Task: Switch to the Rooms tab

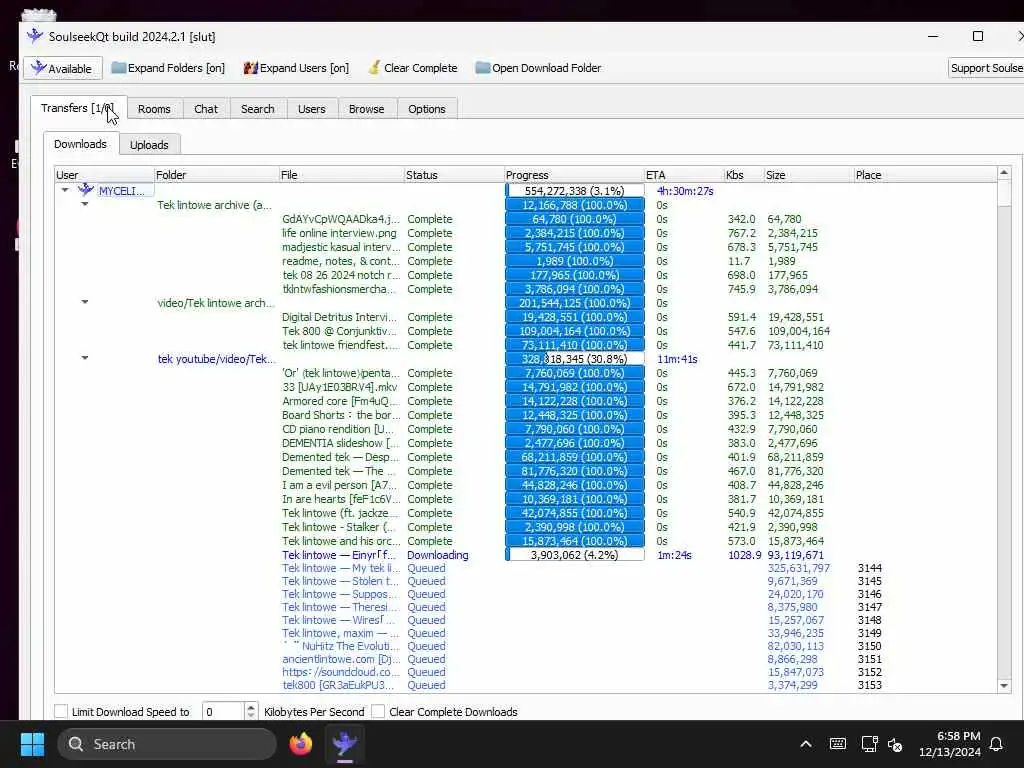Action: tap(154, 109)
